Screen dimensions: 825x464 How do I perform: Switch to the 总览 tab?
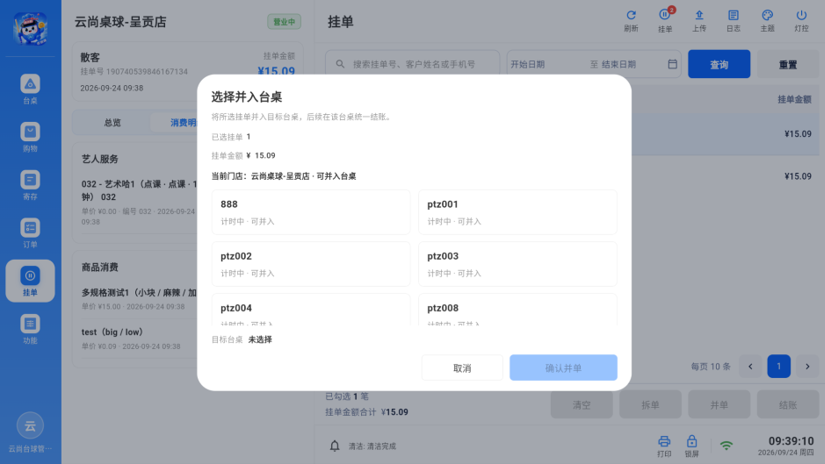coord(112,123)
